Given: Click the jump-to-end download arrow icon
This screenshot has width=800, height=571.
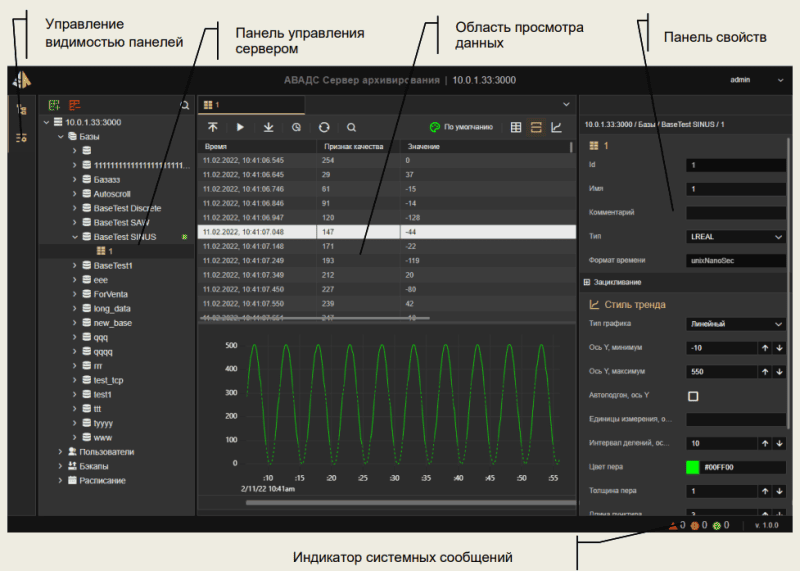Looking at the screenshot, I should tap(268, 128).
